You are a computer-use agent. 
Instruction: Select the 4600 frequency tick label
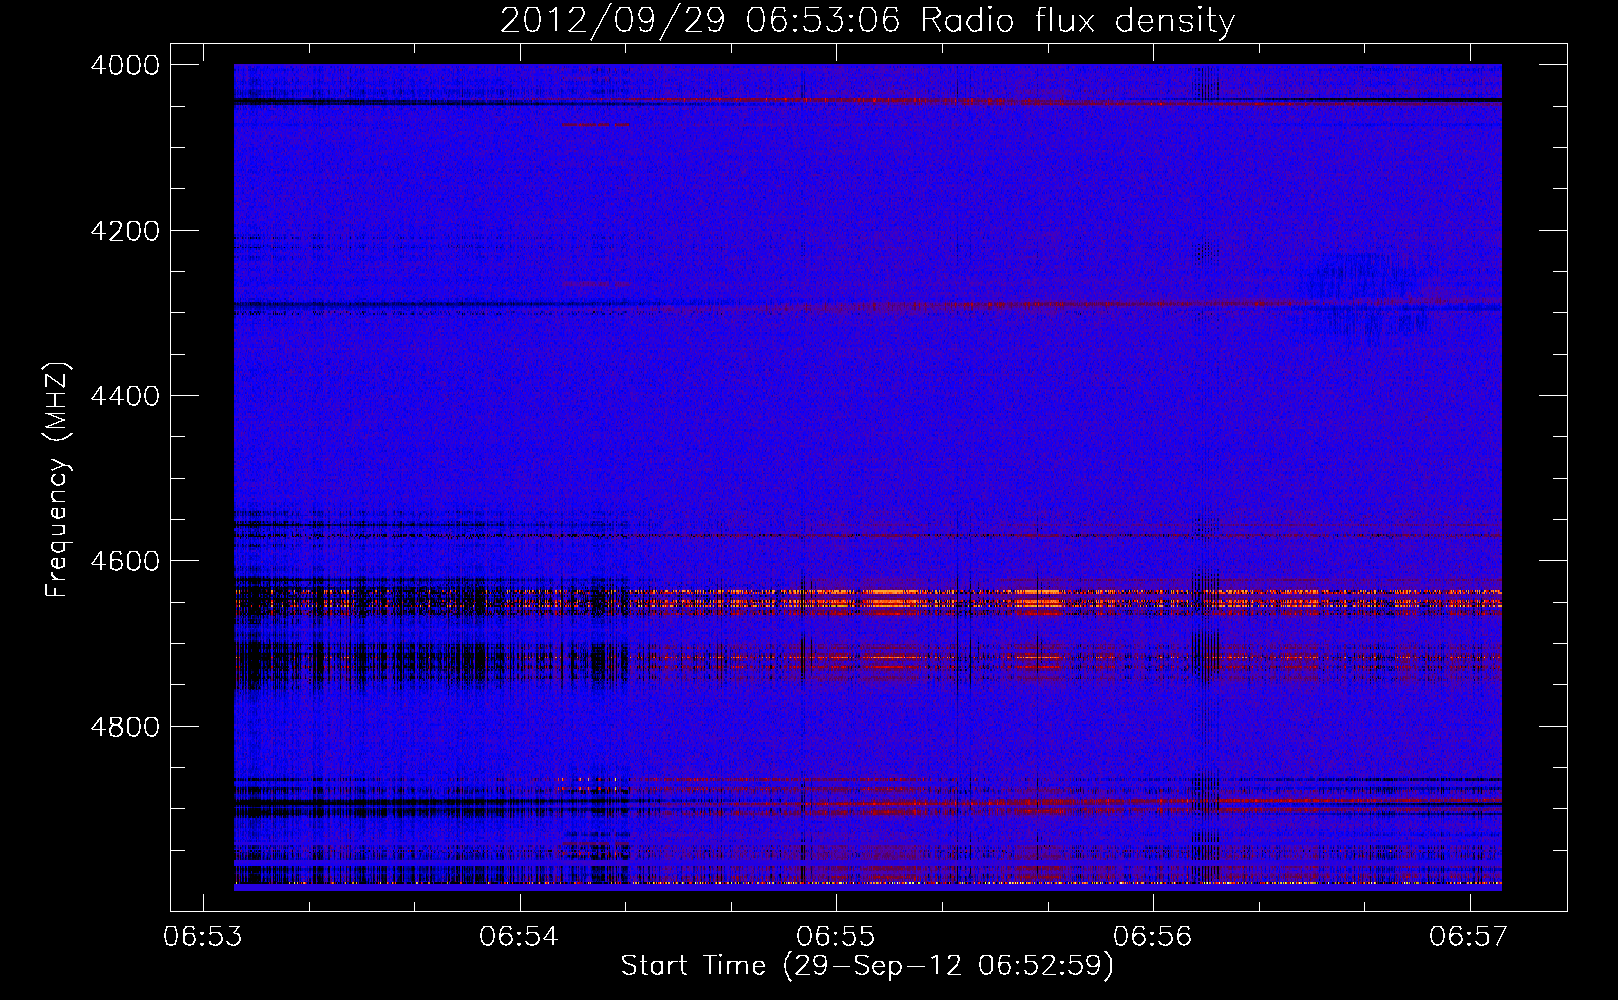tap(125, 561)
